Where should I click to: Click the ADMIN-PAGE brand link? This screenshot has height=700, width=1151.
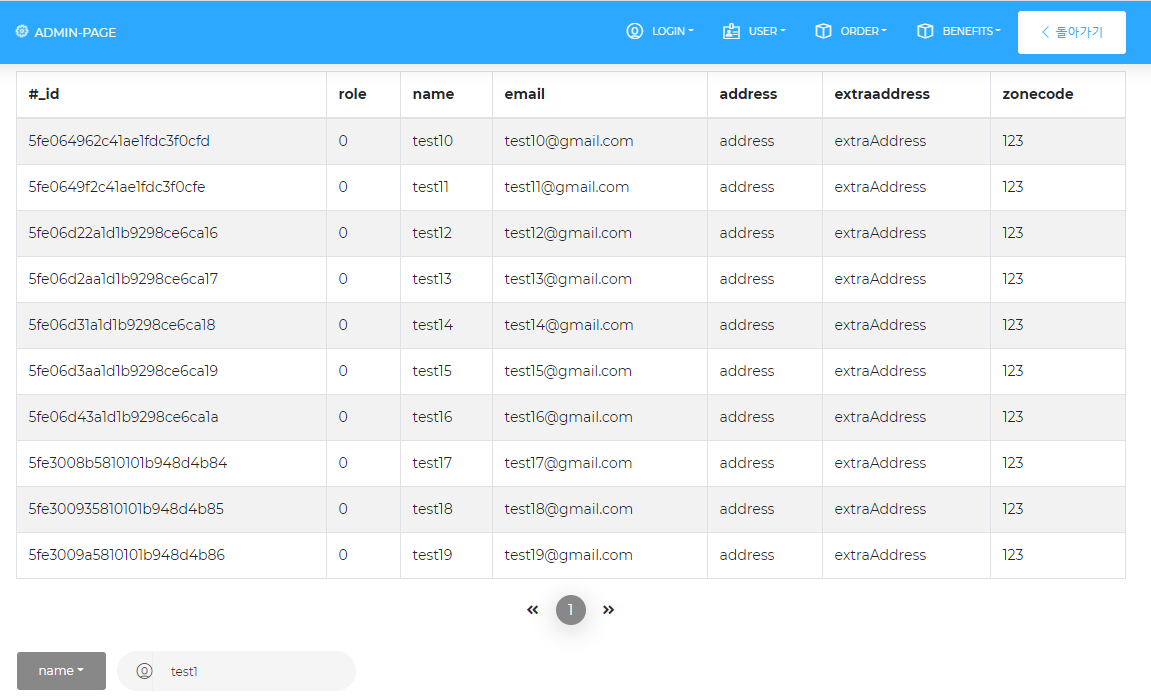coord(66,31)
